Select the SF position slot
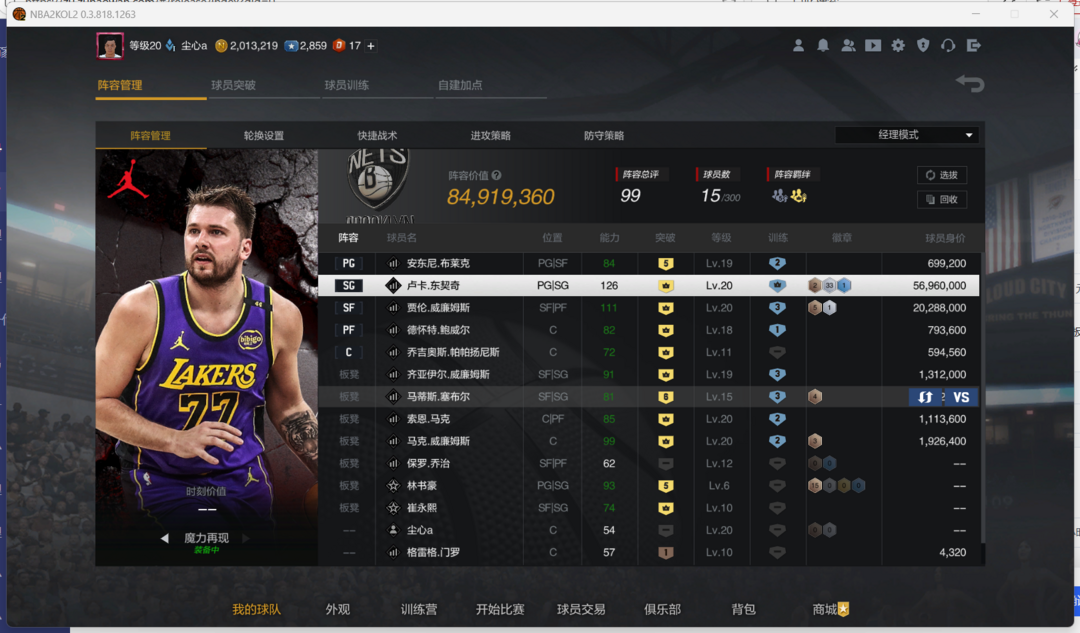Image resolution: width=1080 pixels, height=633 pixels. [x=349, y=308]
